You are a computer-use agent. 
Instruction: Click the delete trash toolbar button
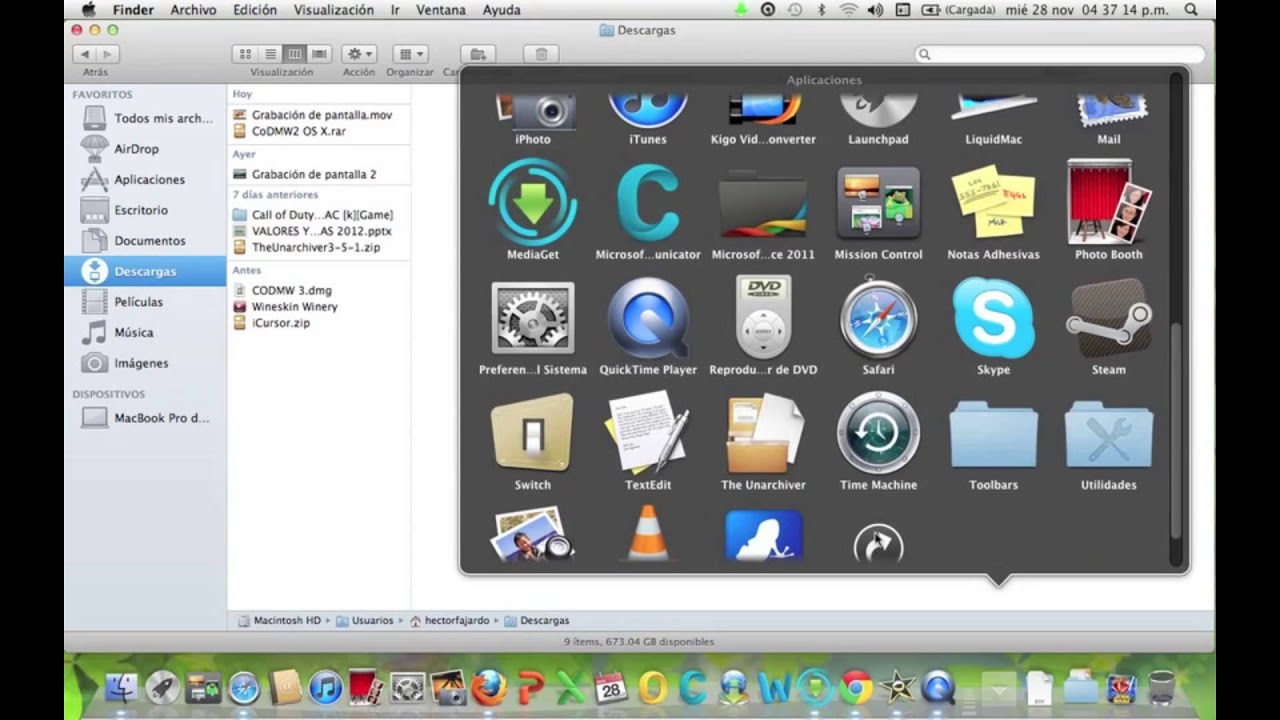(x=541, y=54)
